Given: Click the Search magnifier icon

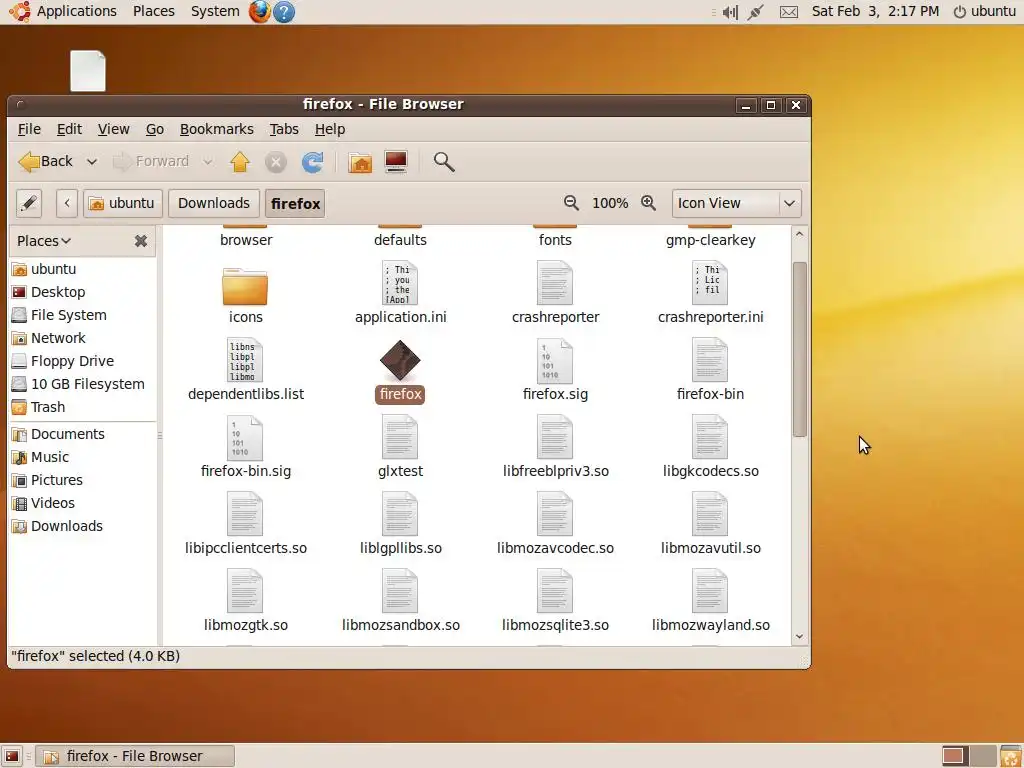Looking at the screenshot, I should pos(444,161).
